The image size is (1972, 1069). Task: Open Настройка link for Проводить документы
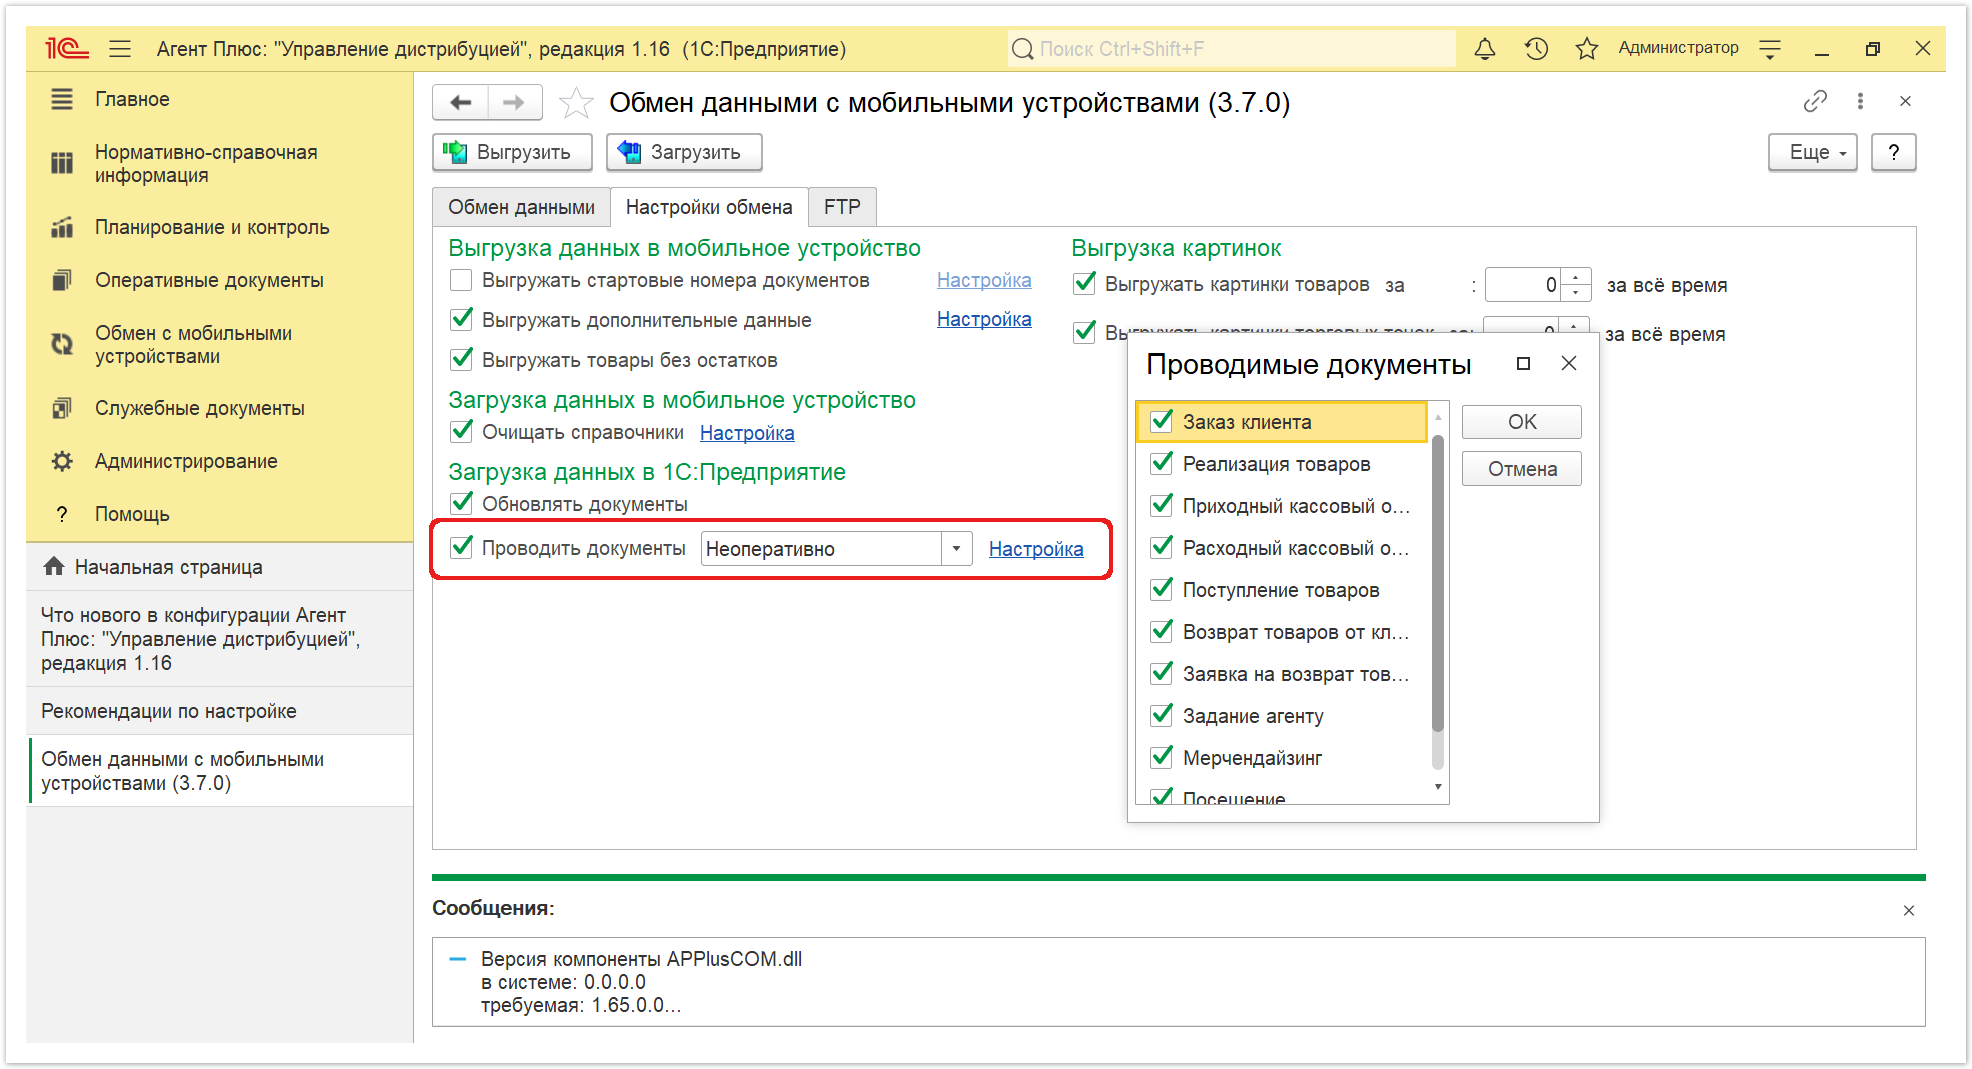(1035, 548)
